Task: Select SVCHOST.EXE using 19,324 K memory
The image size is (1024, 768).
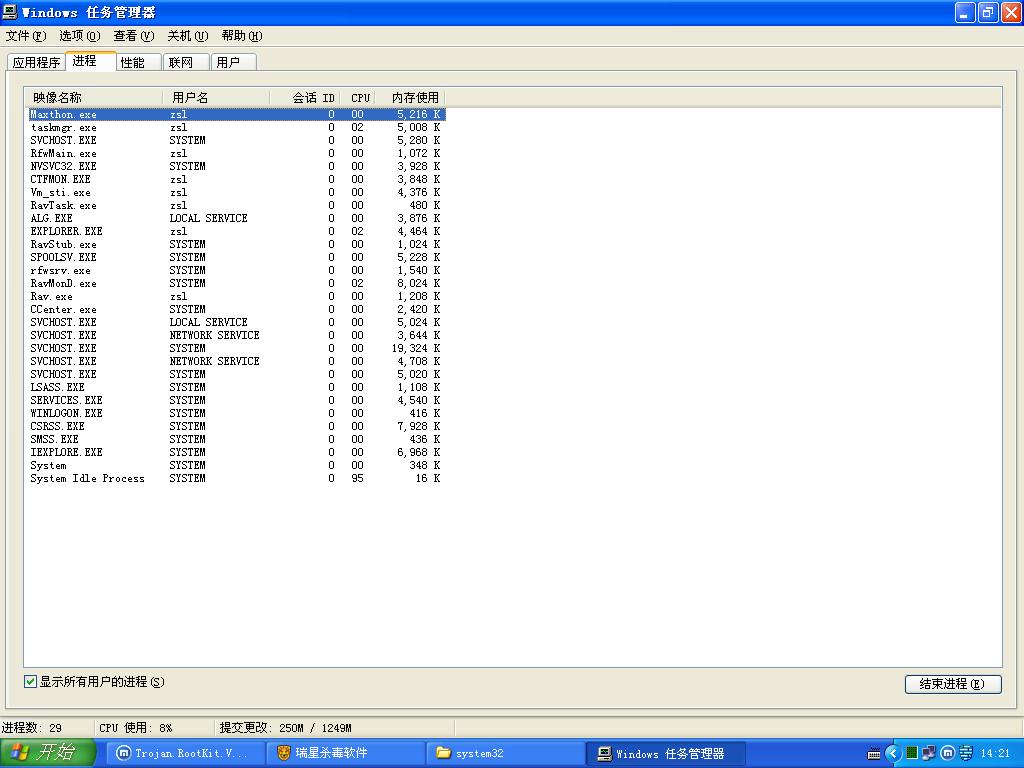Action: click(x=236, y=348)
